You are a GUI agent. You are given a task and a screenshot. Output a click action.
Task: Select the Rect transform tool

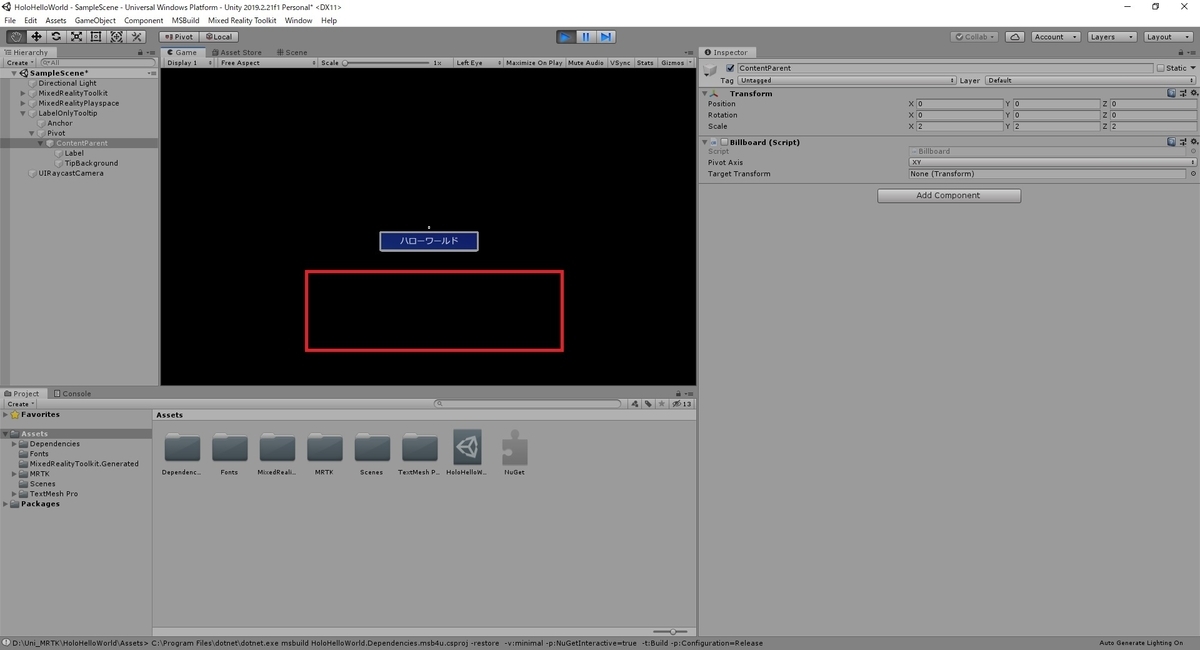pyautogui.click(x=96, y=37)
